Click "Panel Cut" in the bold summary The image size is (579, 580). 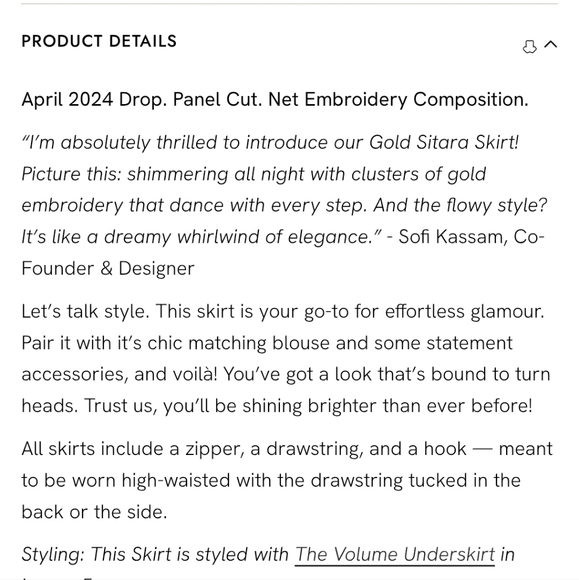(217, 100)
